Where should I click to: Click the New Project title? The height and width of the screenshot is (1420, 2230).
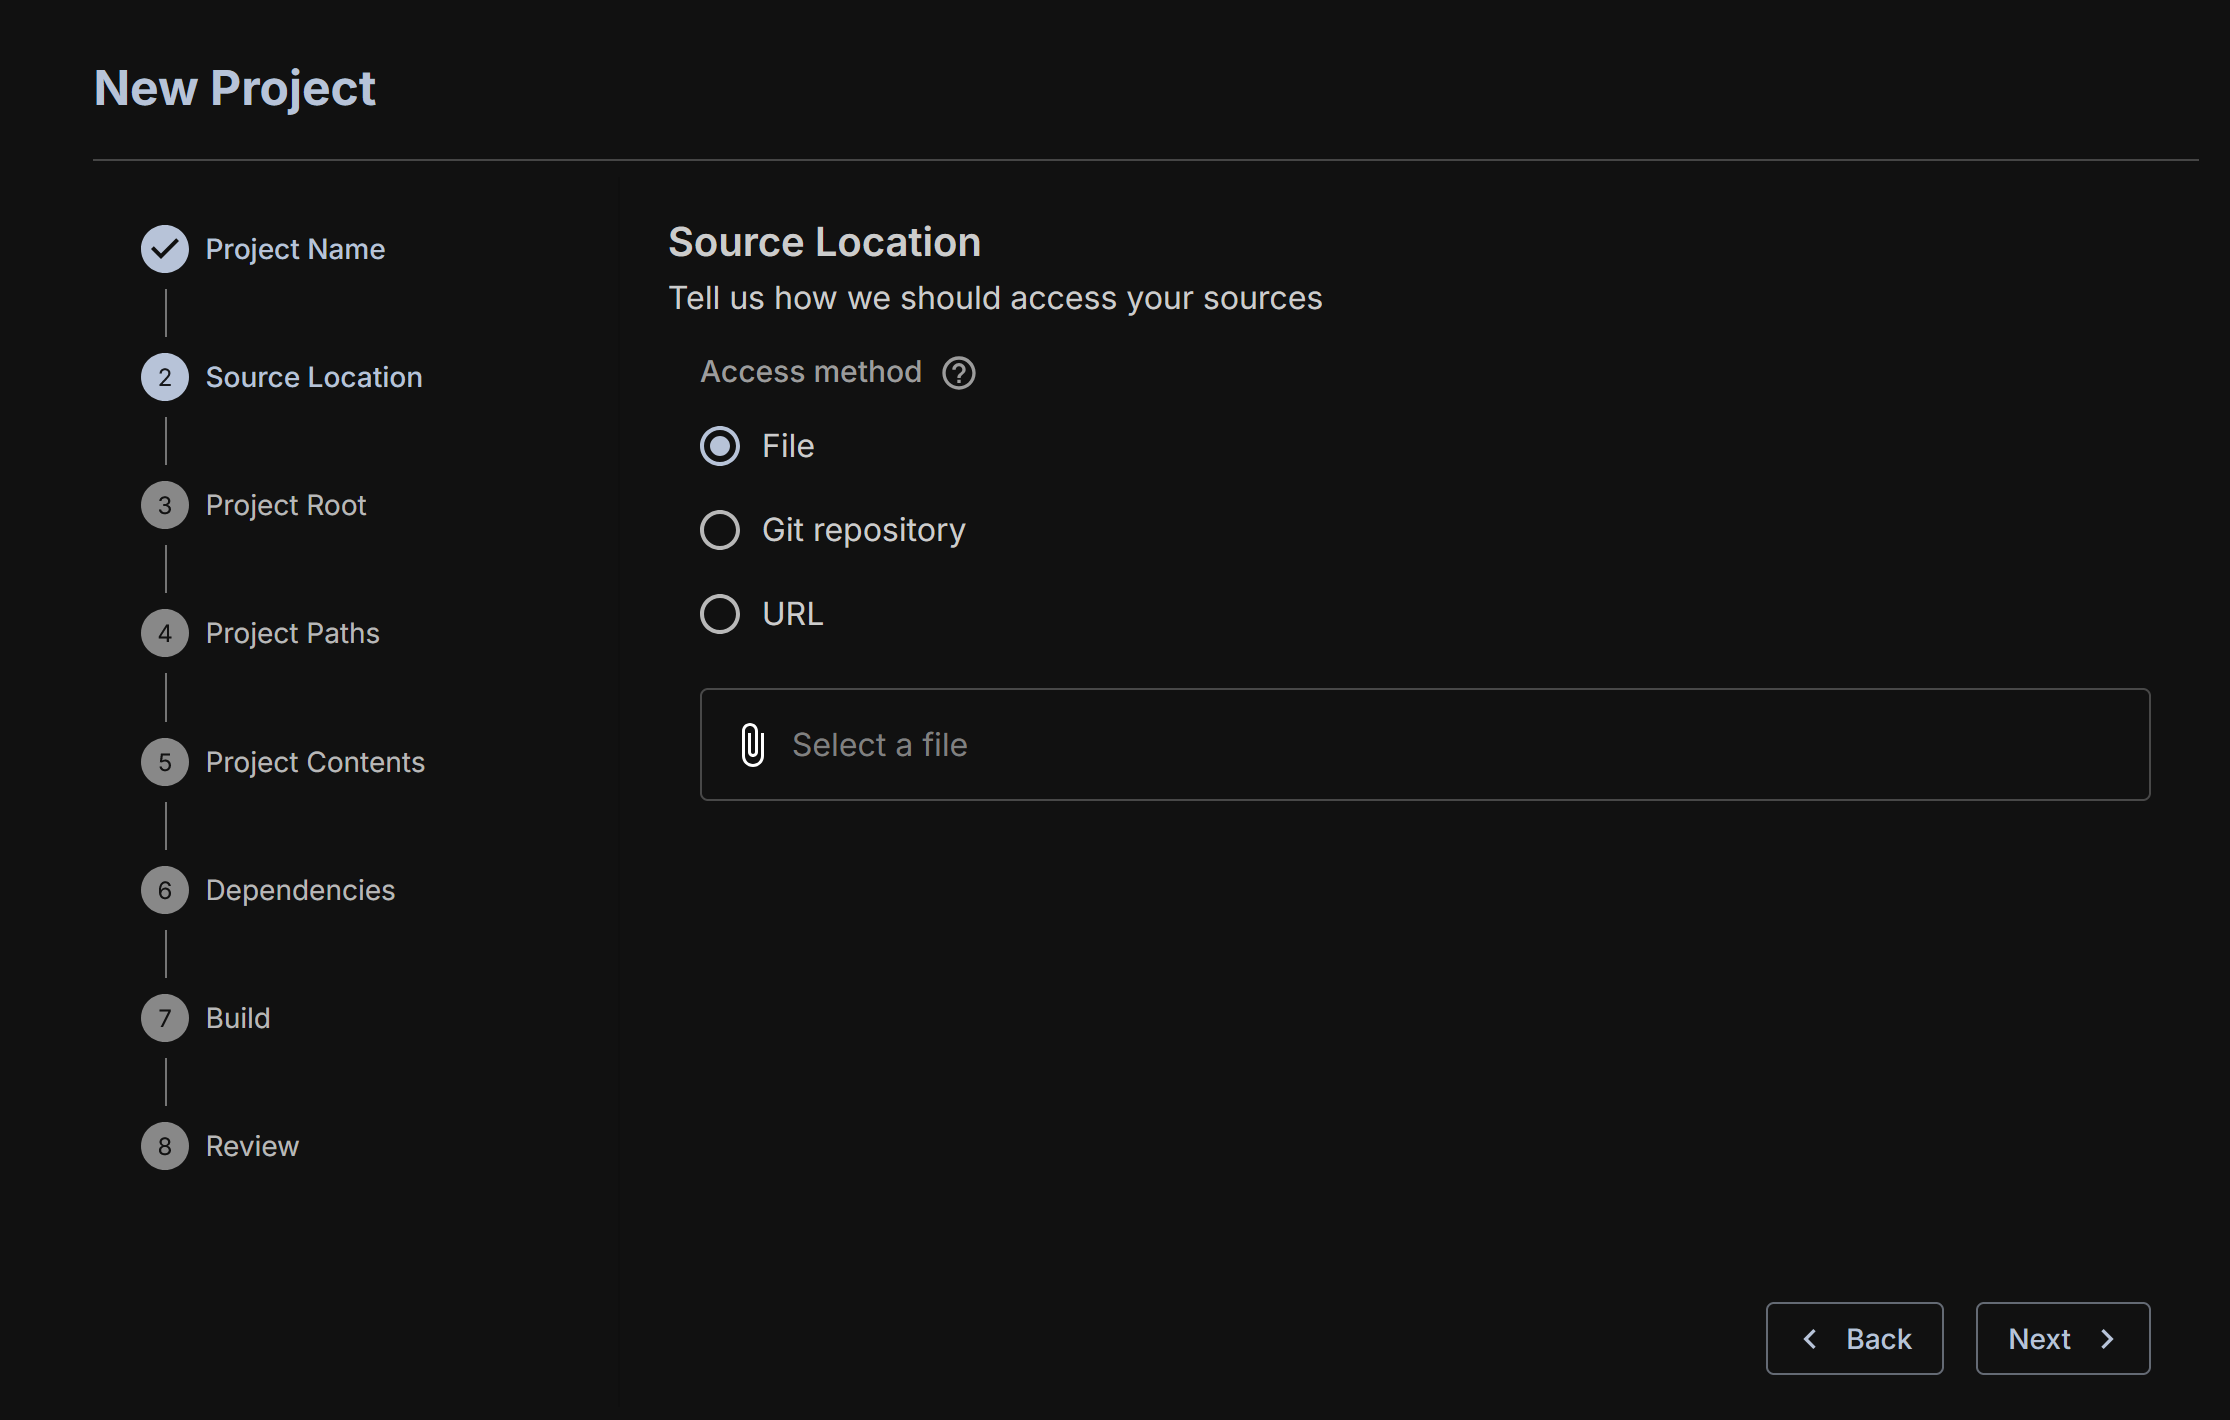pyautogui.click(x=235, y=88)
